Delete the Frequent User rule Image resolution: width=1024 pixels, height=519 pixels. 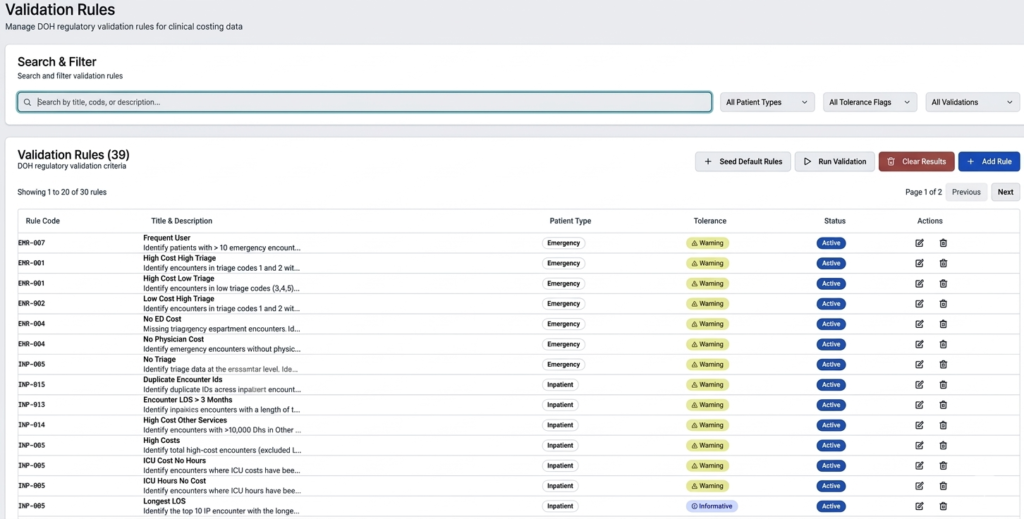(943, 243)
